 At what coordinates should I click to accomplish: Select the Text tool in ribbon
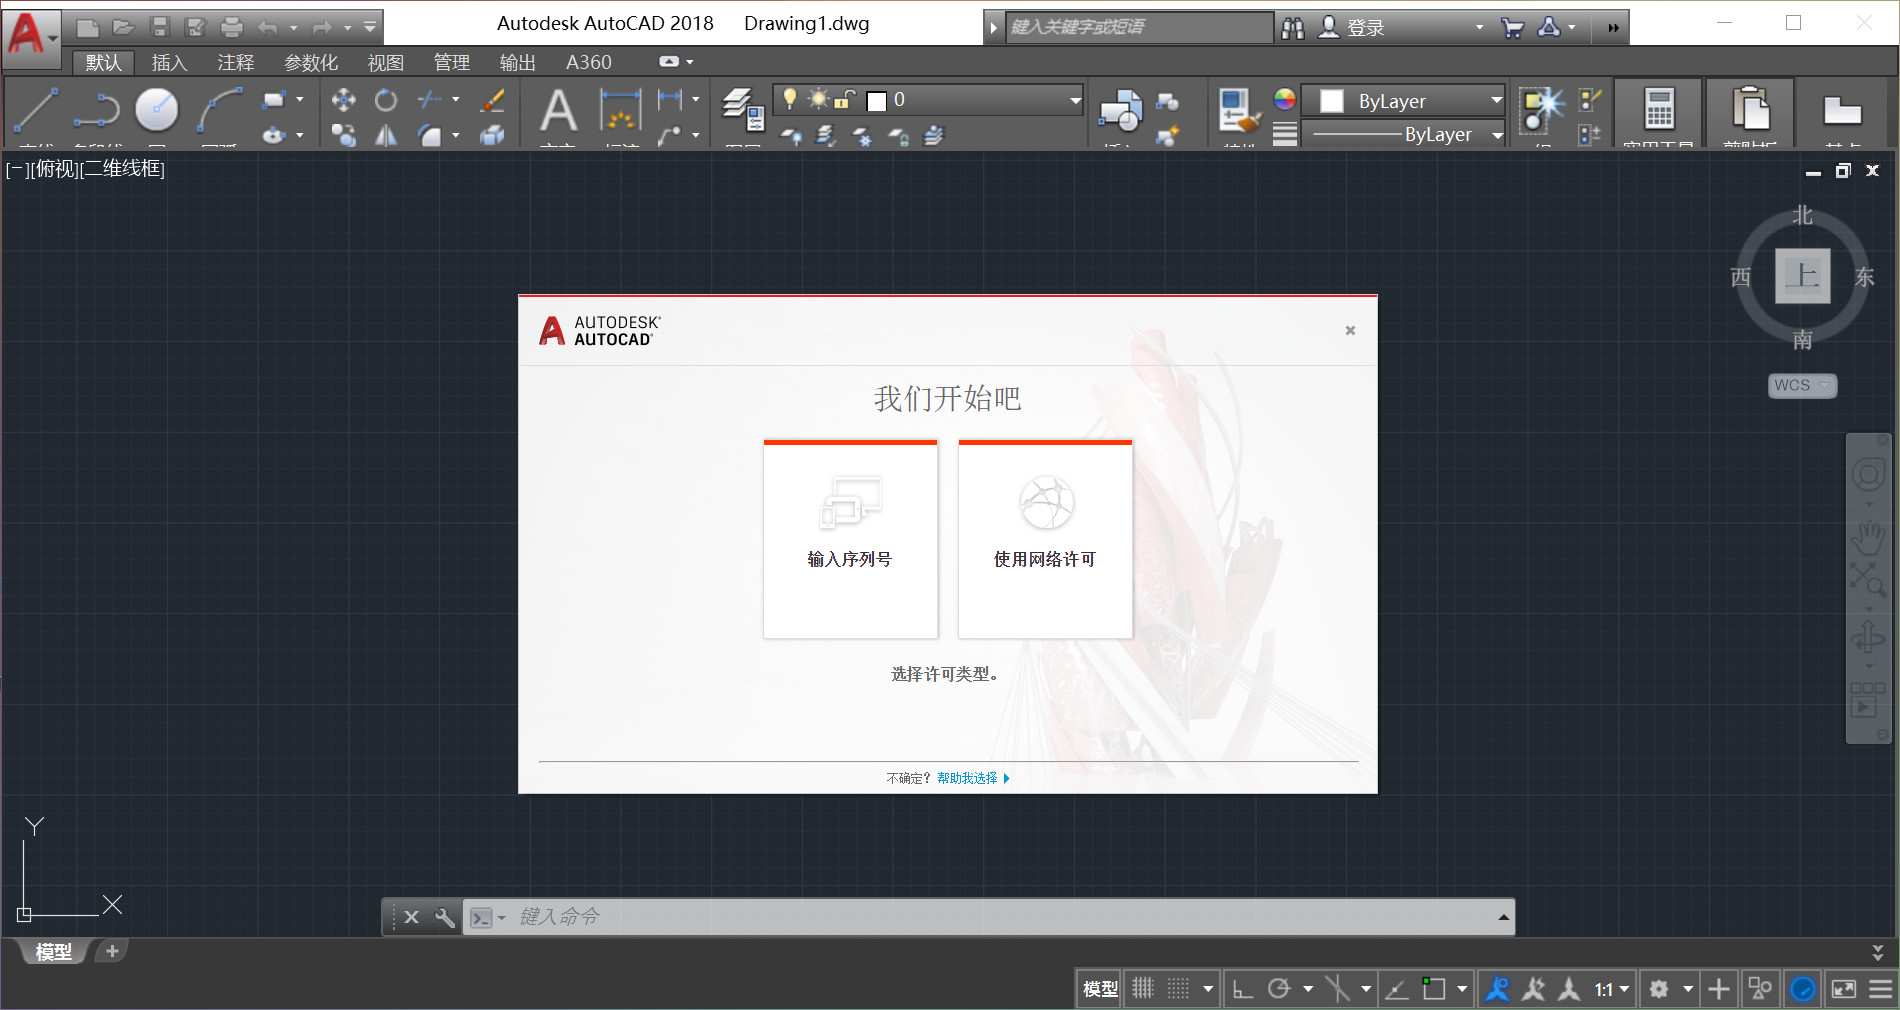tap(558, 110)
